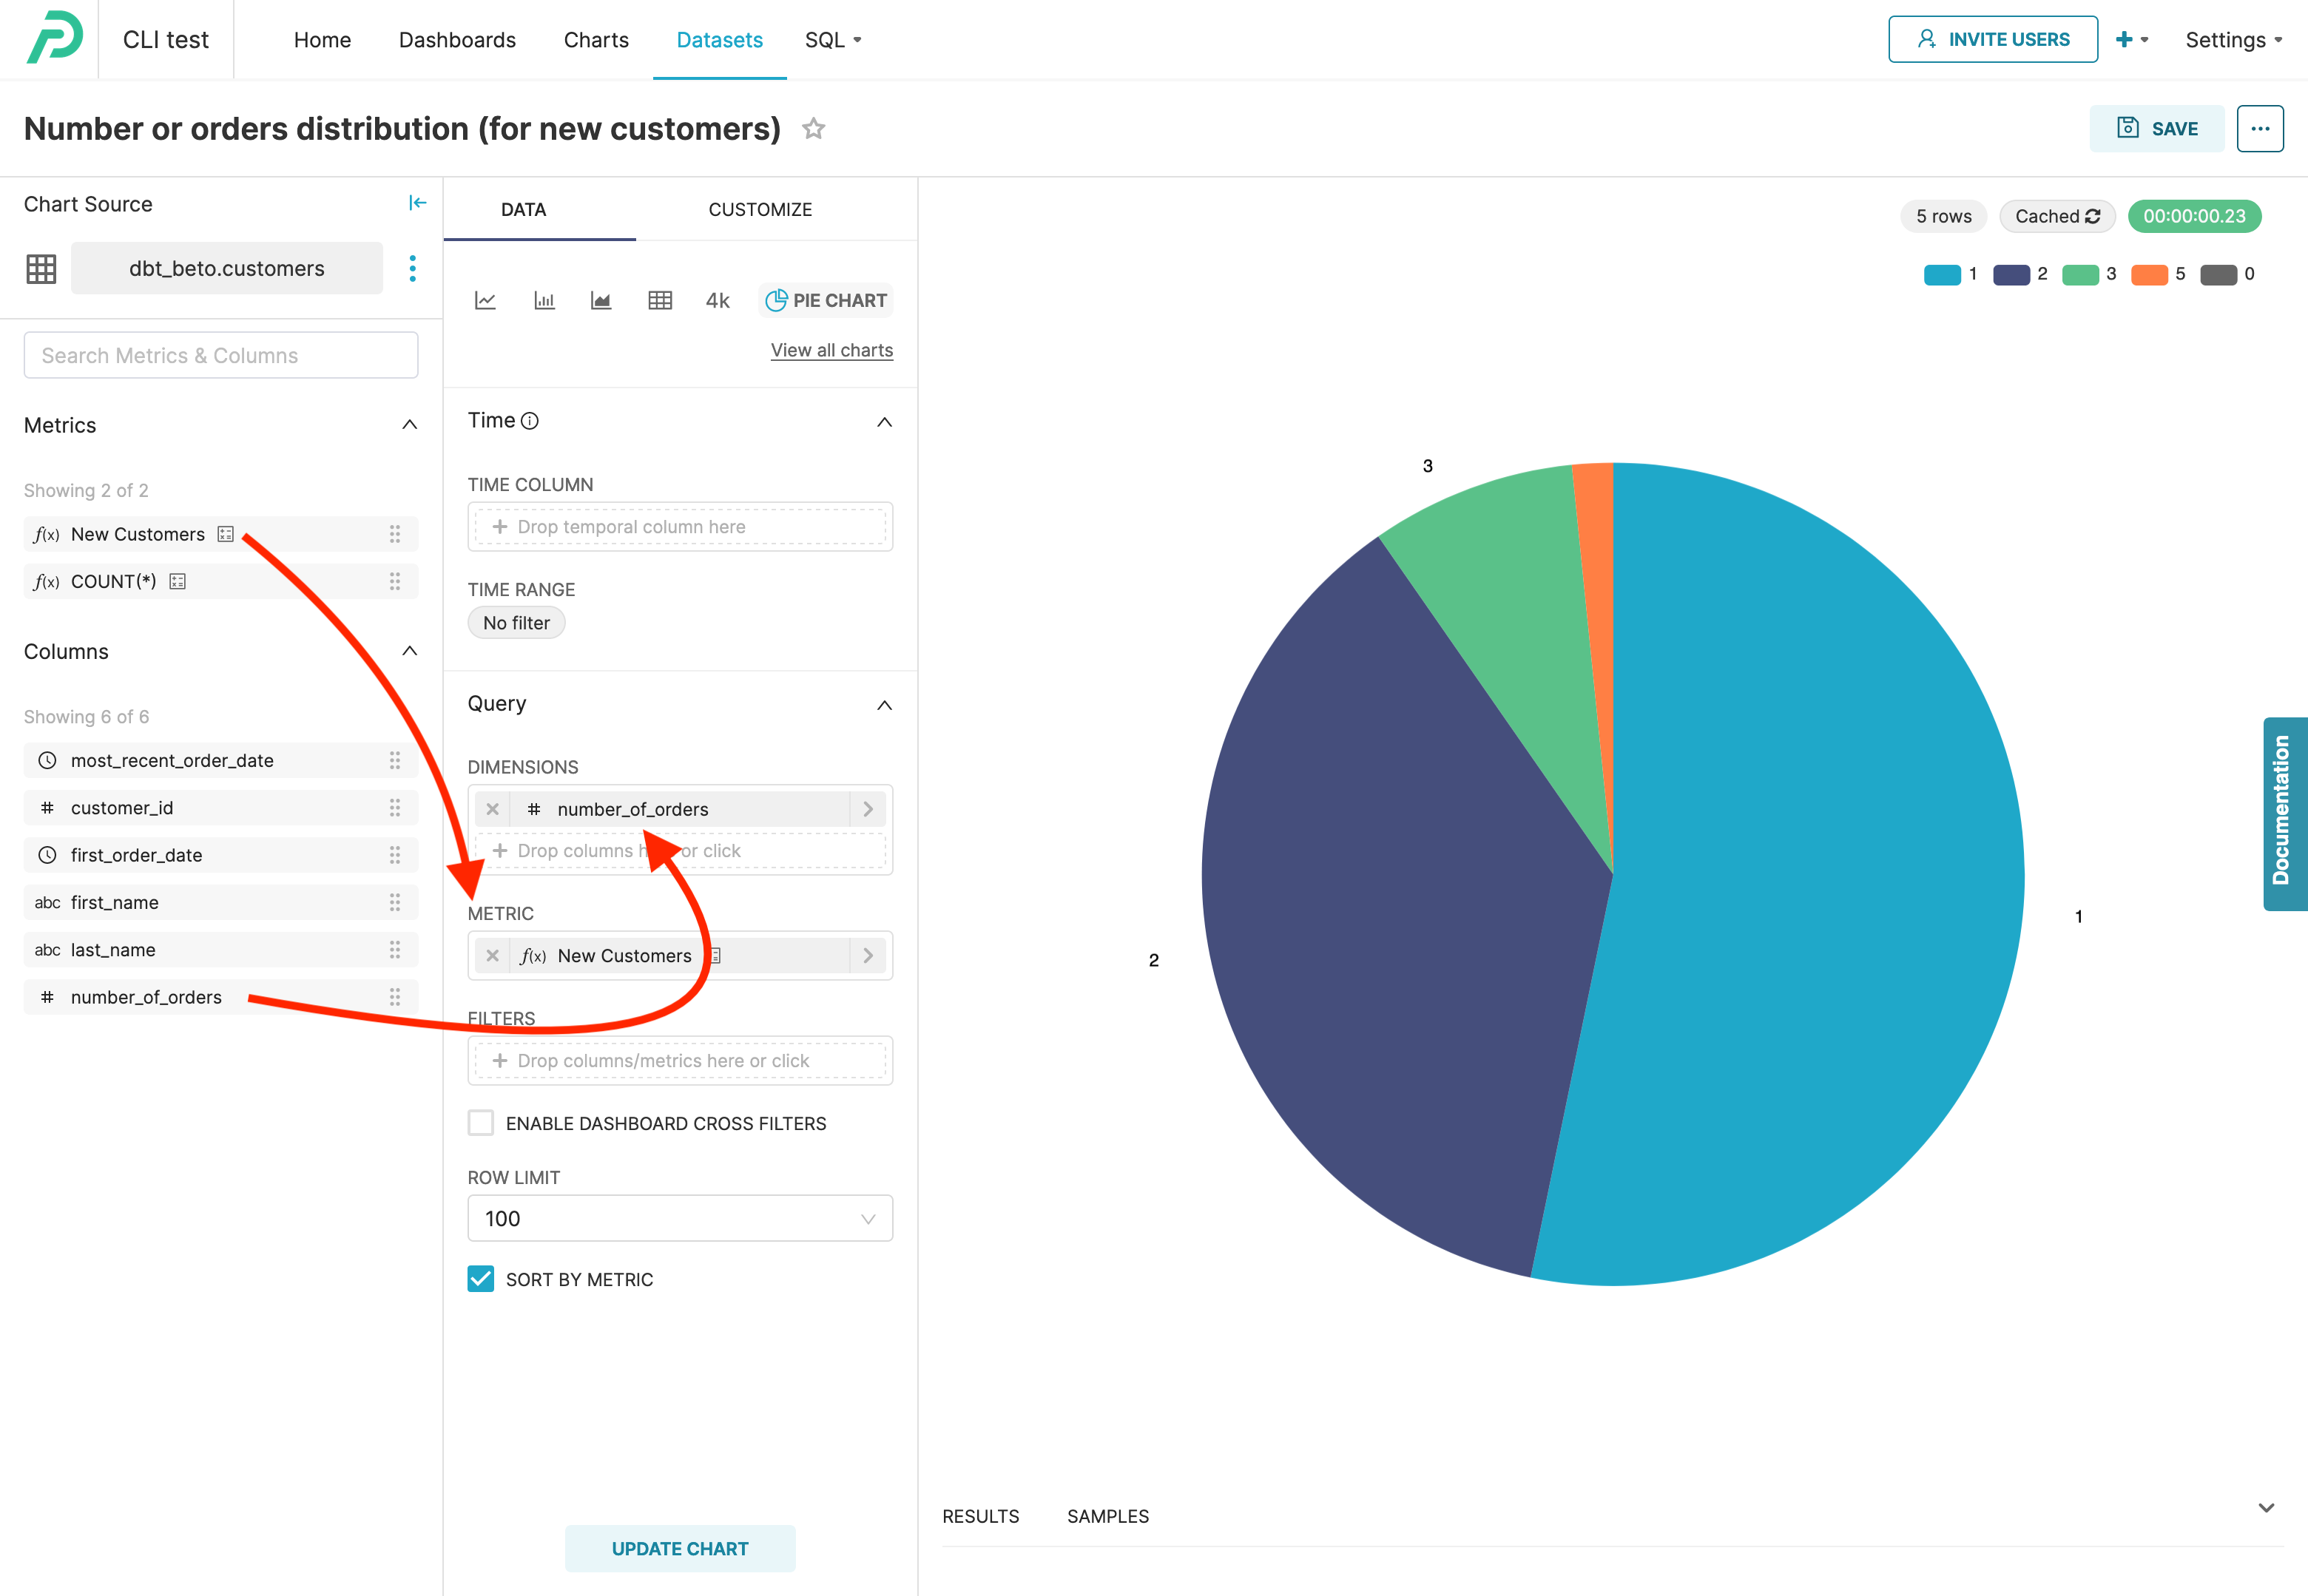Screen dimensions: 2308x1596
Task: Open the Row Limit dropdown
Action: [x=680, y=1218]
